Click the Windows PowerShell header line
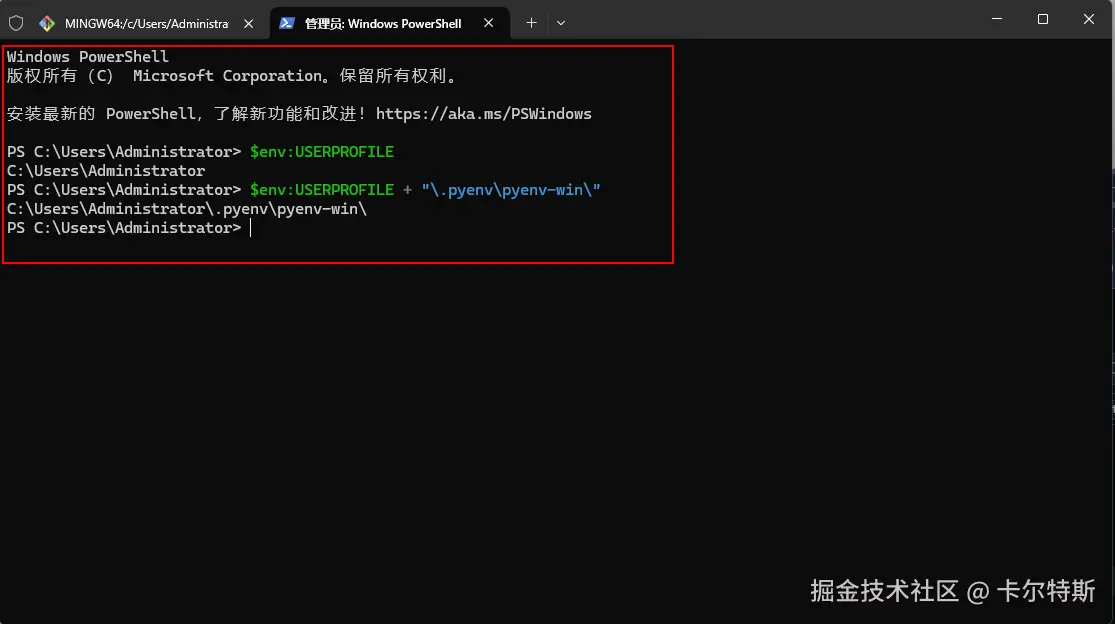The image size is (1115, 624). [x=87, y=57]
